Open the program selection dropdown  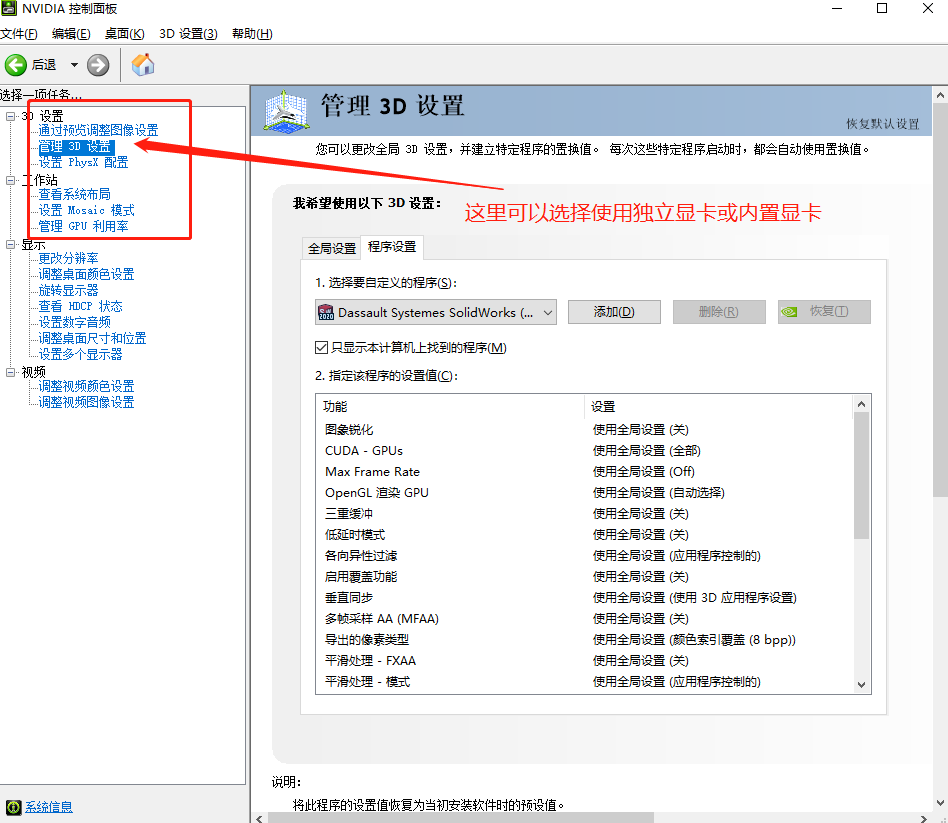435,312
